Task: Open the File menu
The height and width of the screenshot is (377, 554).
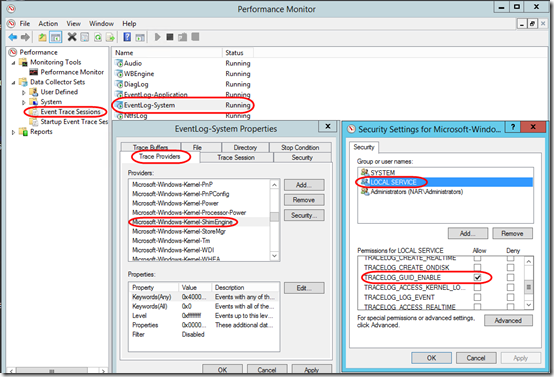Action: (25, 24)
